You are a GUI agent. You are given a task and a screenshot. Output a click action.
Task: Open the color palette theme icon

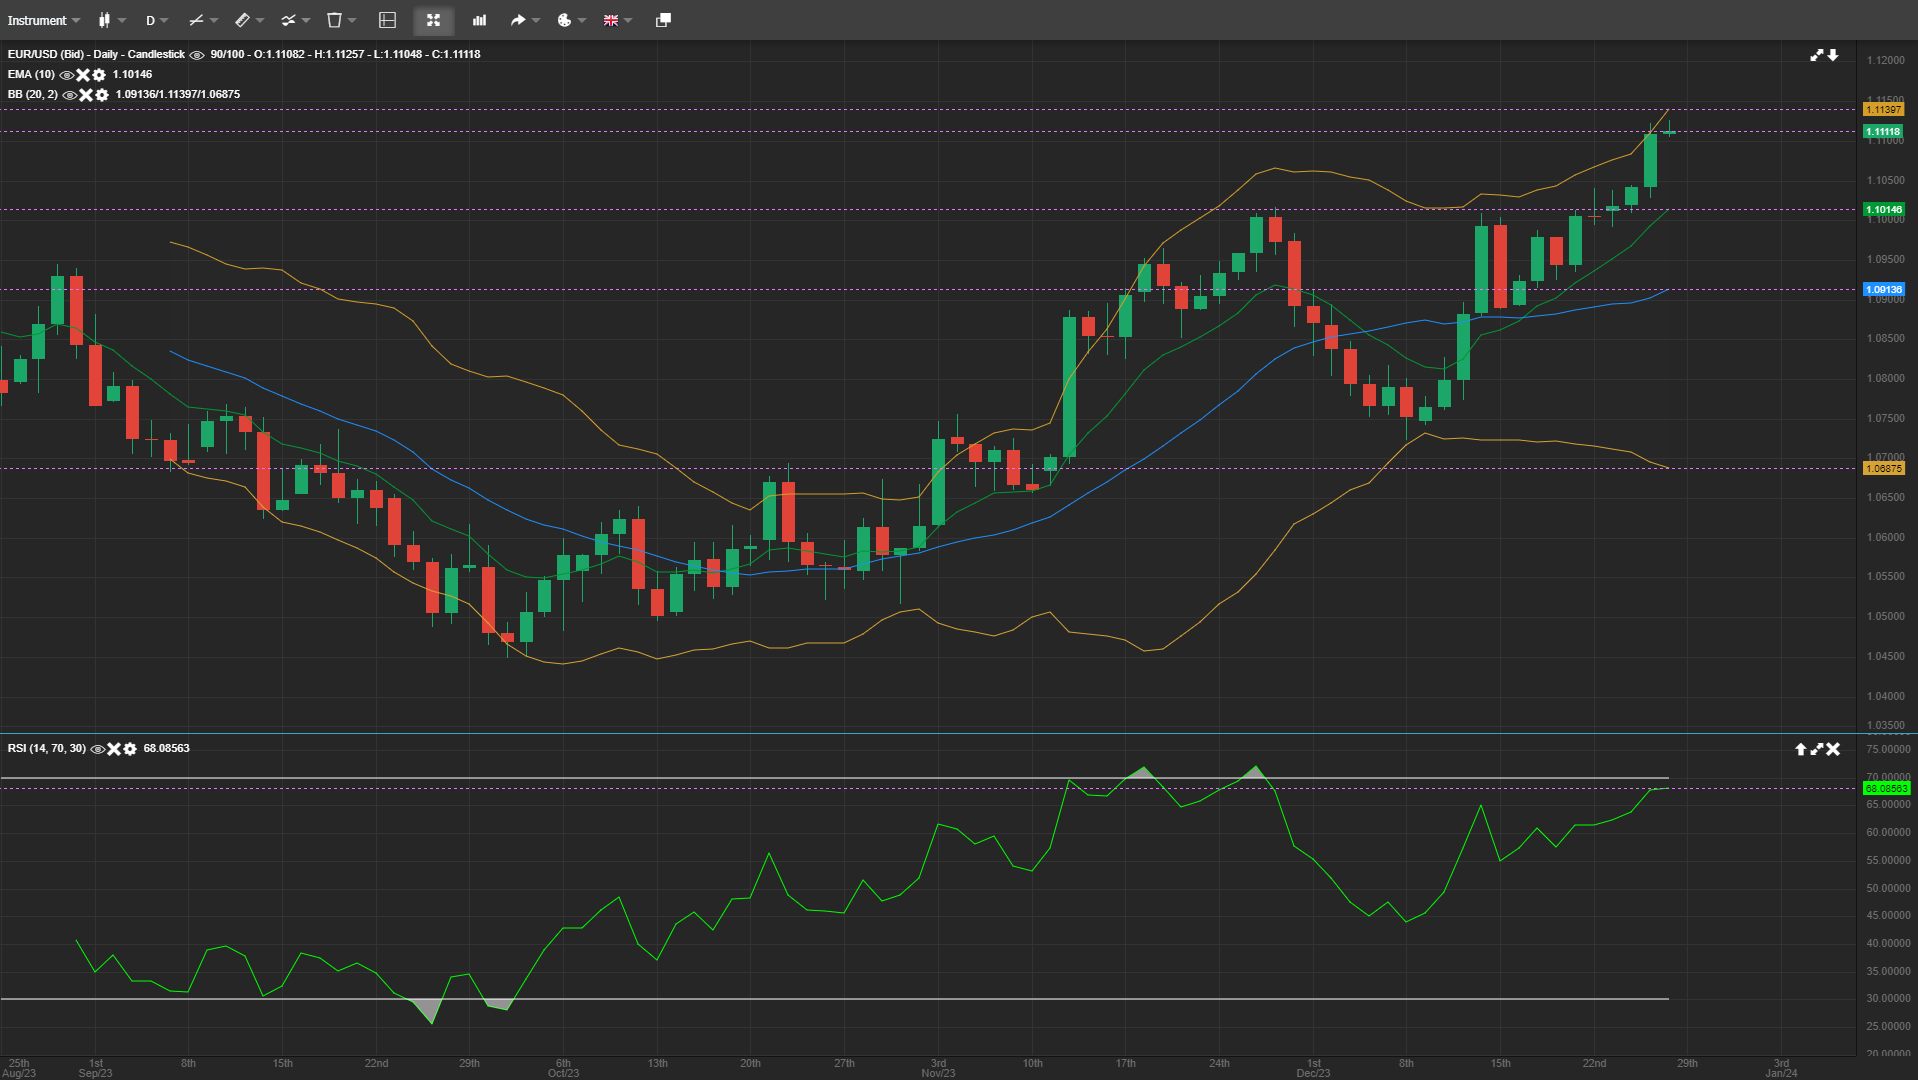(x=565, y=20)
